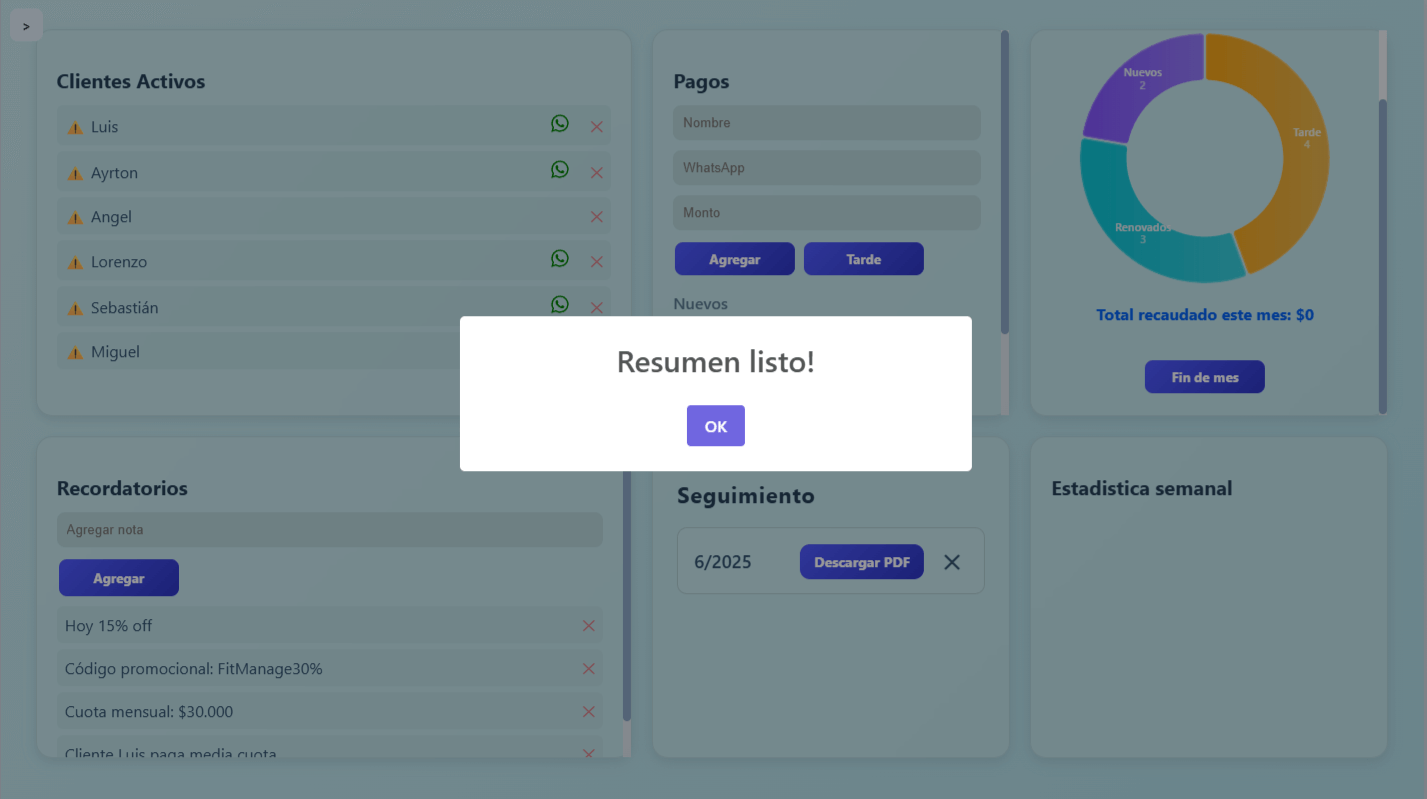Click warning icon next to Sebastián
Image resolution: width=1427 pixels, height=799 pixels.
(x=75, y=308)
